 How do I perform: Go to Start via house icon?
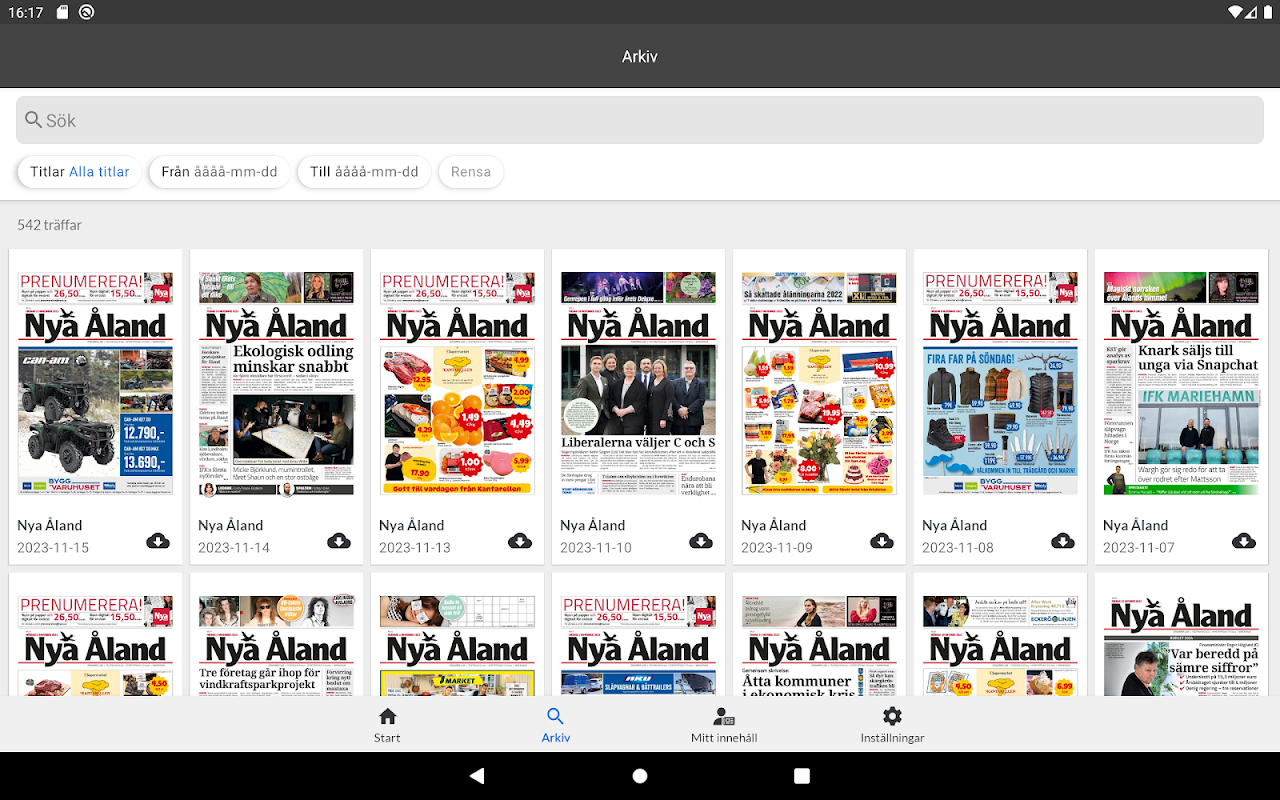[387, 716]
